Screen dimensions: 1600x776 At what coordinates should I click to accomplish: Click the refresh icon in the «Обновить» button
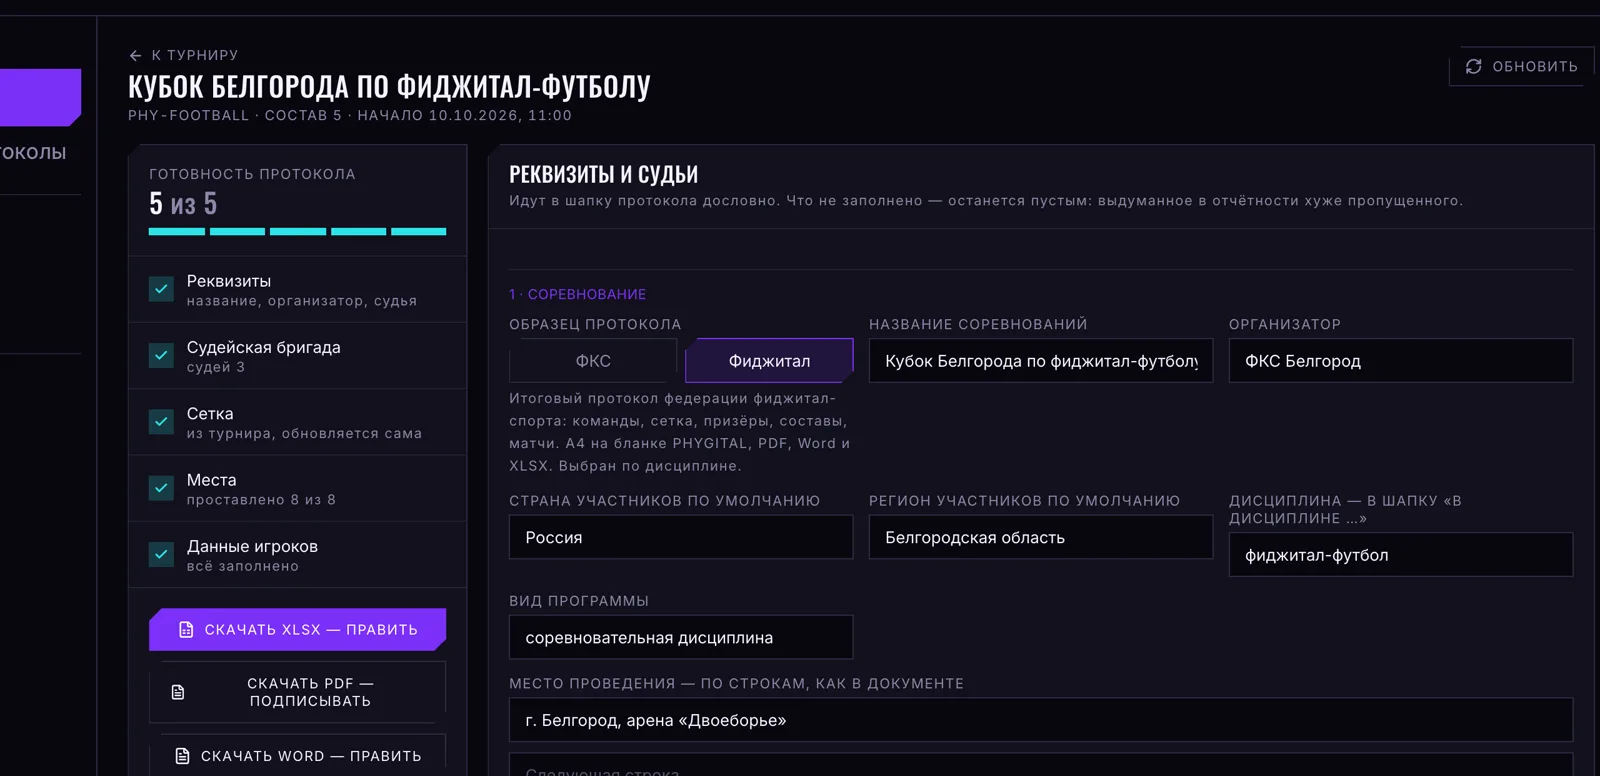point(1473,66)
